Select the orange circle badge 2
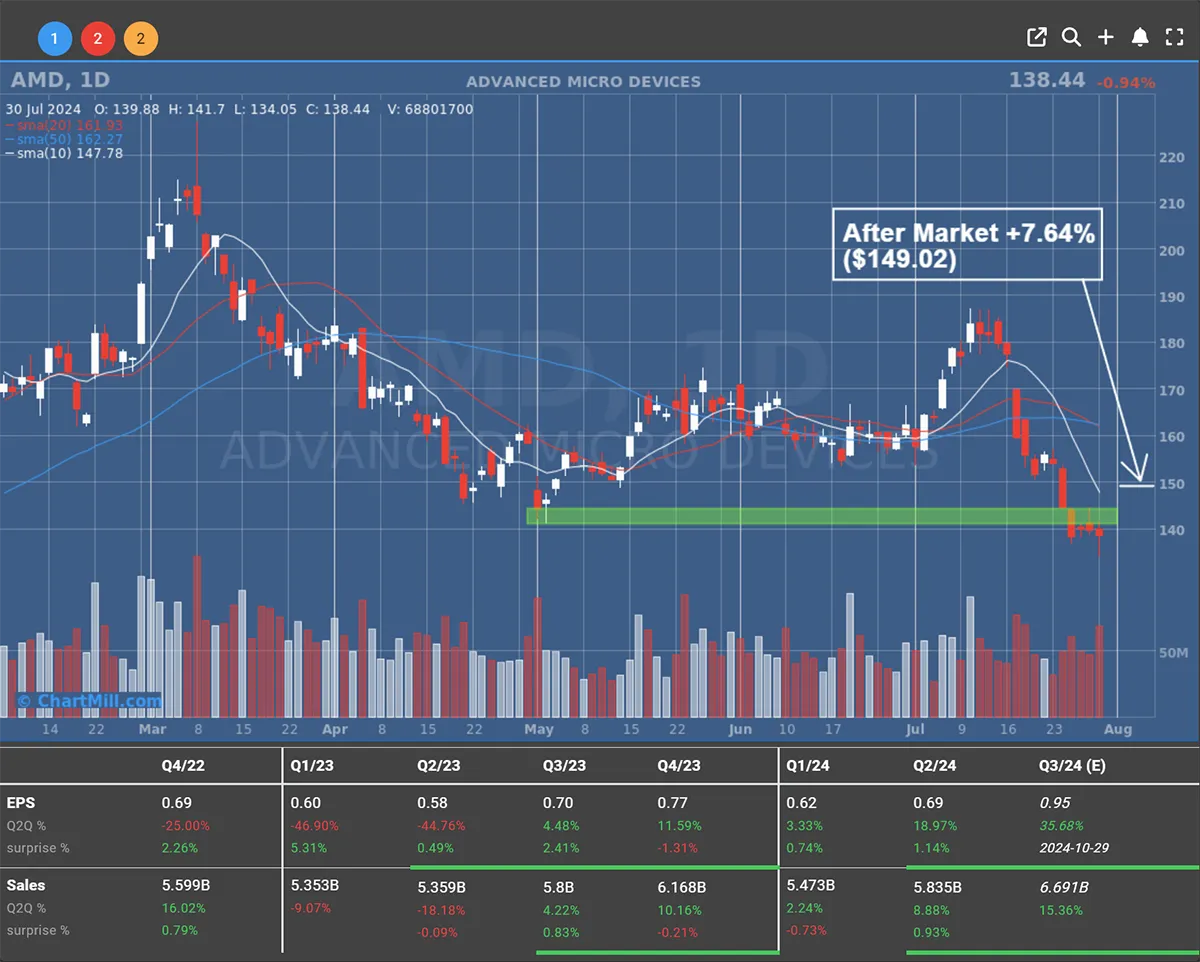This screenshot has height=962, width=1200. 141,39
